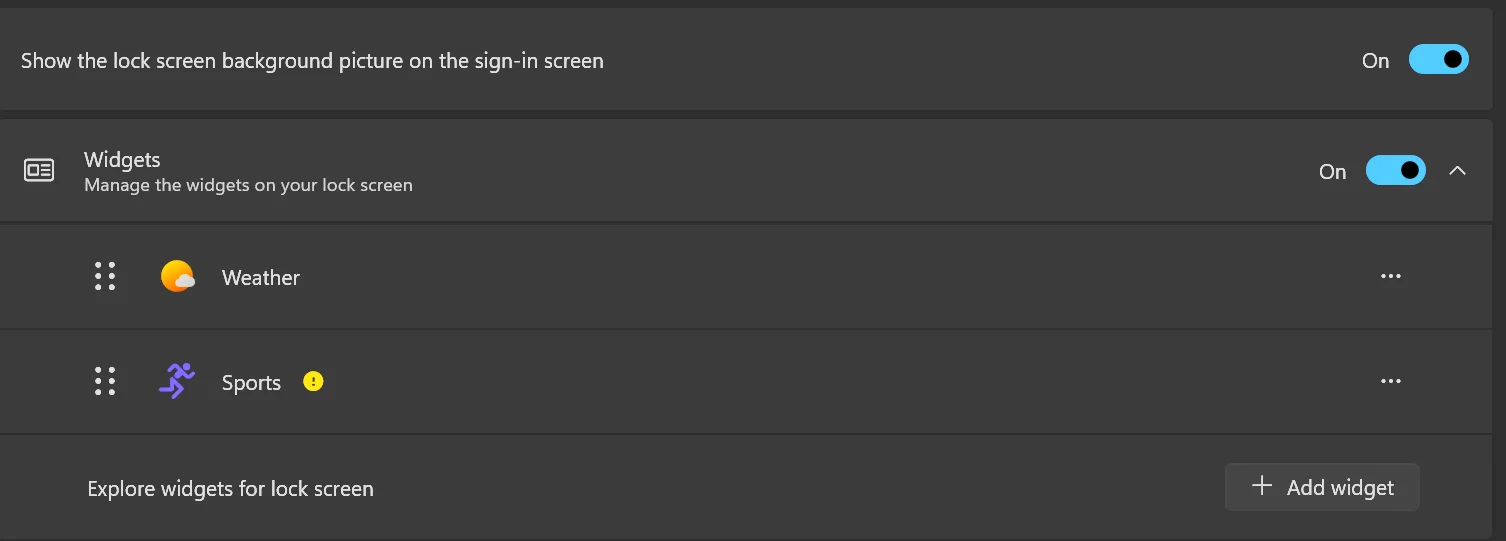Image resolution: width=1506 pixels, height=541 pixels.
Task: Click the Widgets section header title
Action: coord(122,160)
